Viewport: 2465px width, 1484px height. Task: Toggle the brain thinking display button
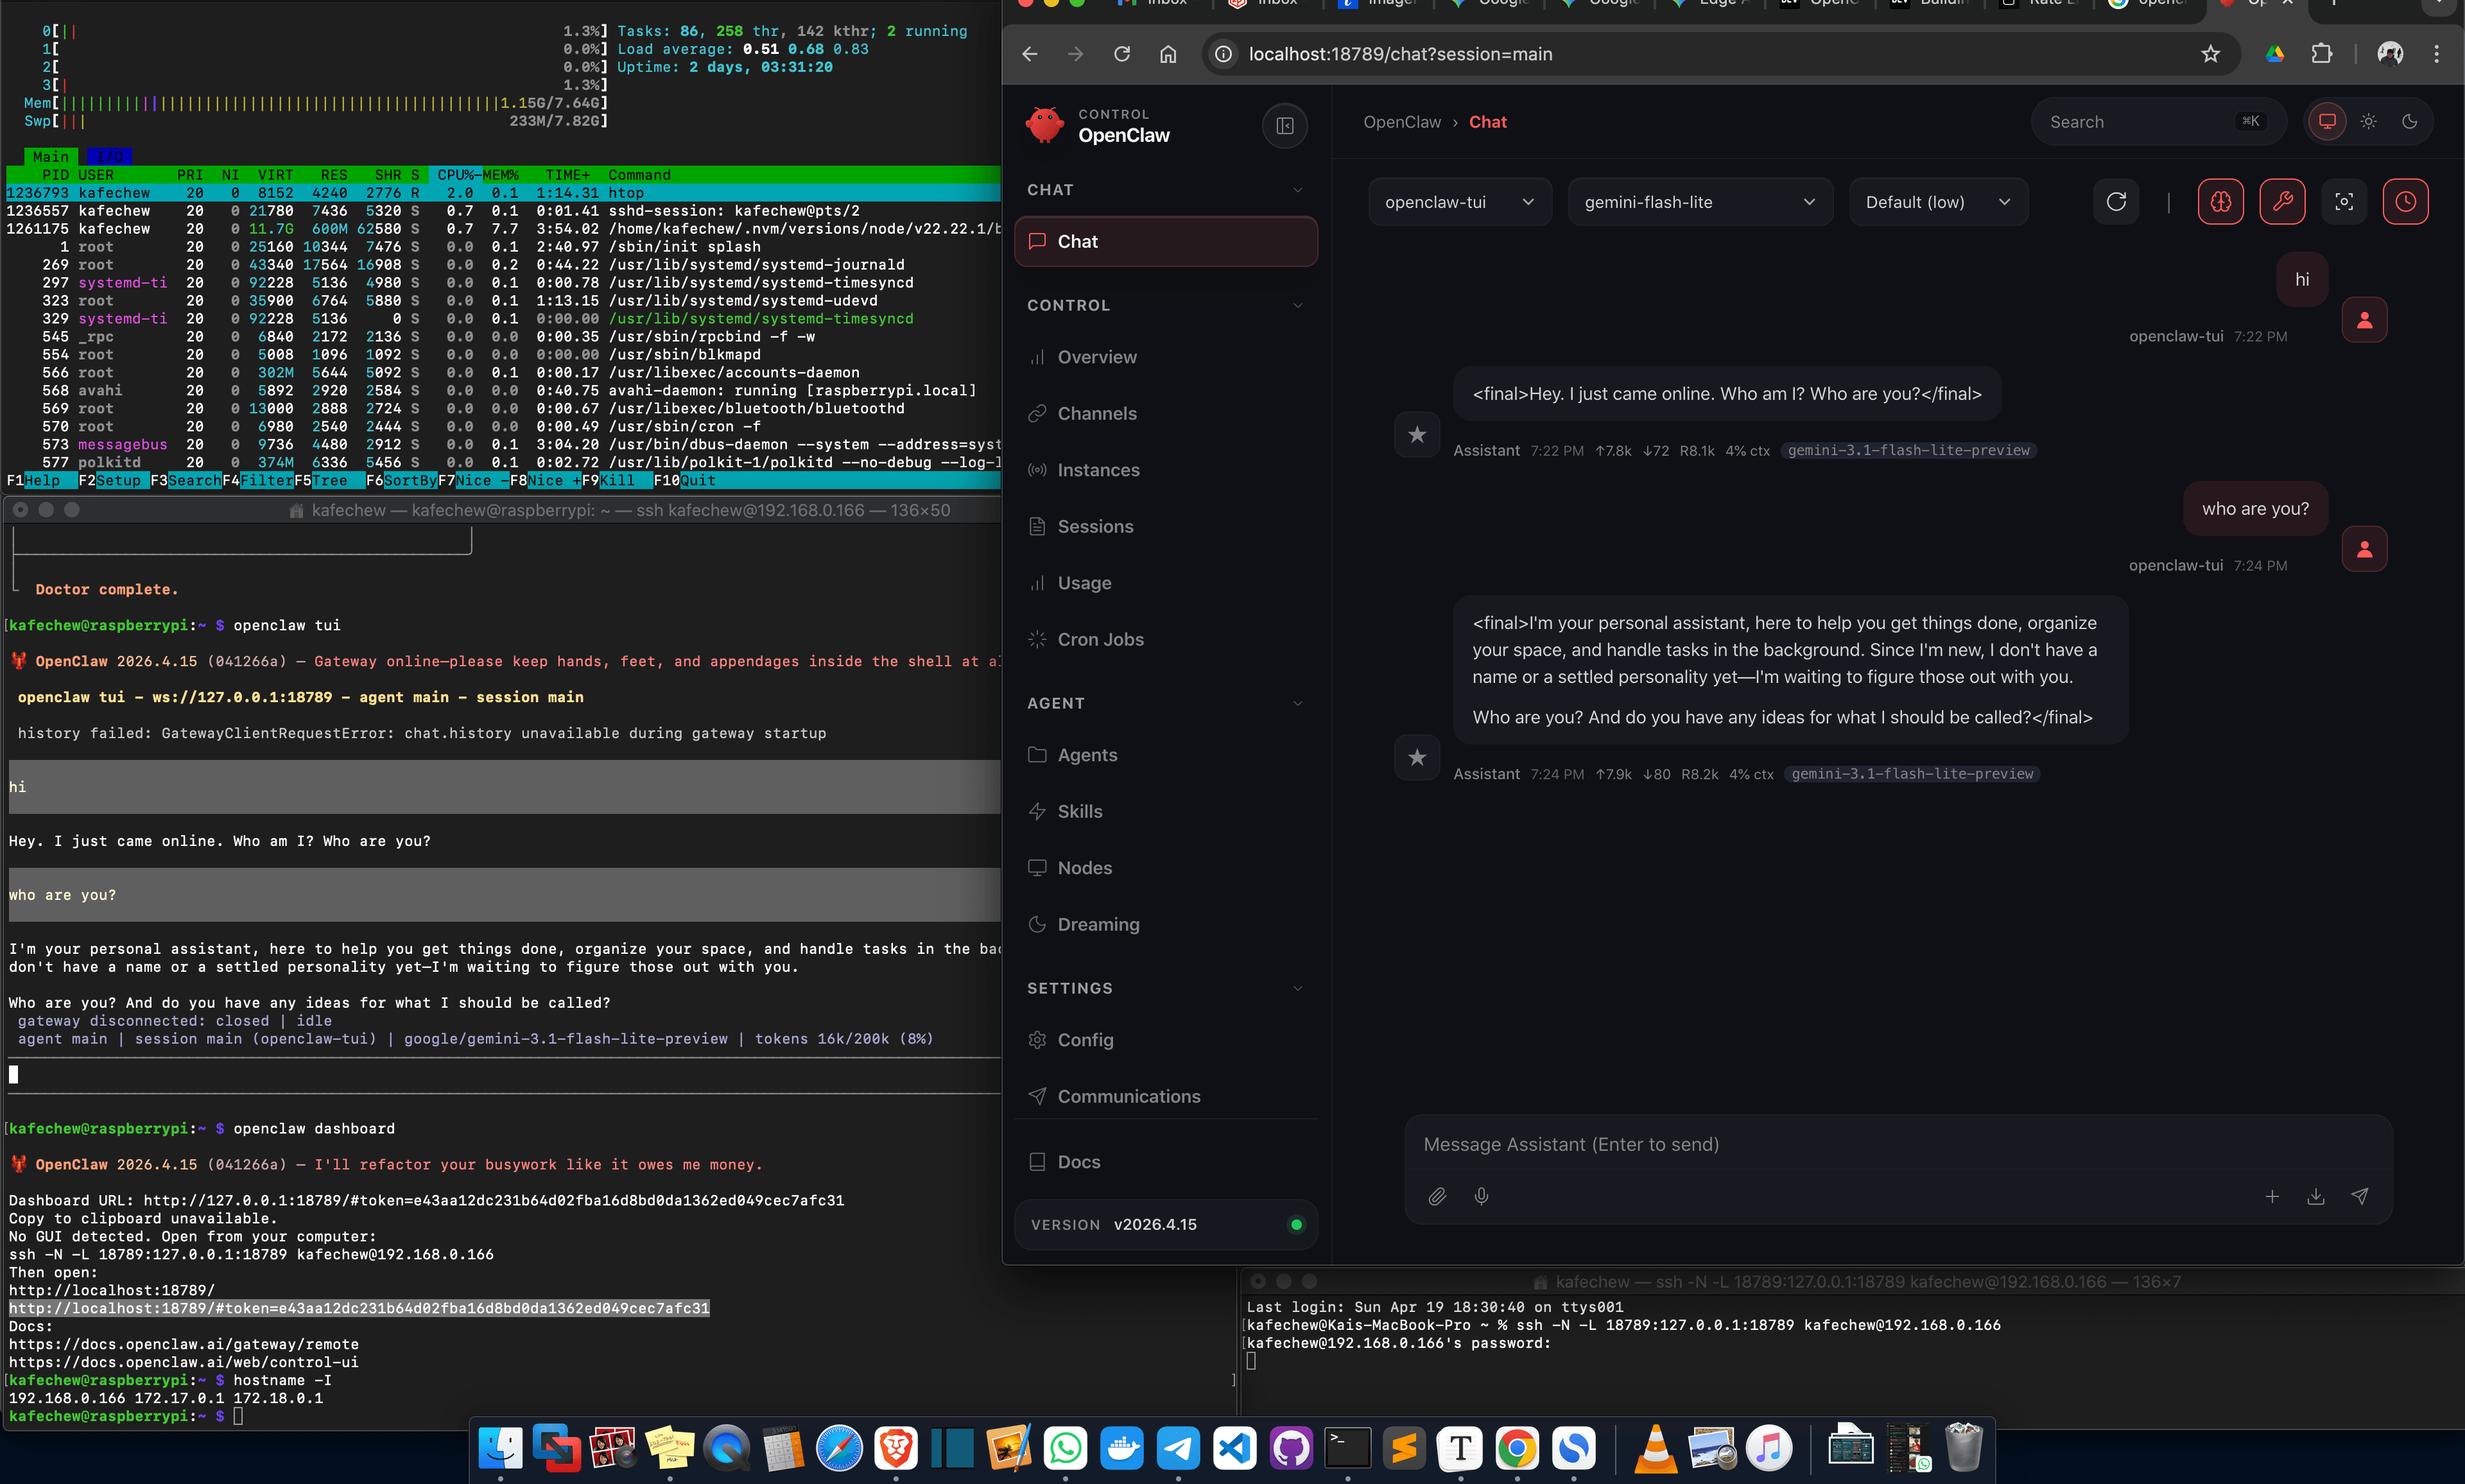click(x=2221, y=202)
